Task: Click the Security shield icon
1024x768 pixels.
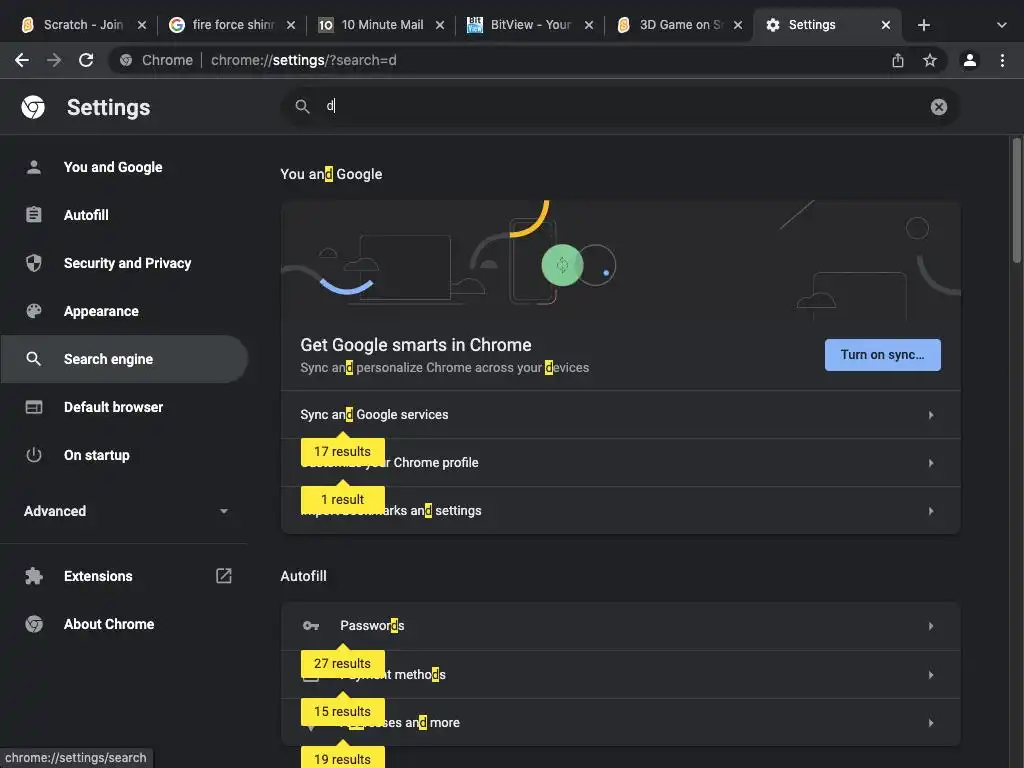Action: click(x=33, y=263)
